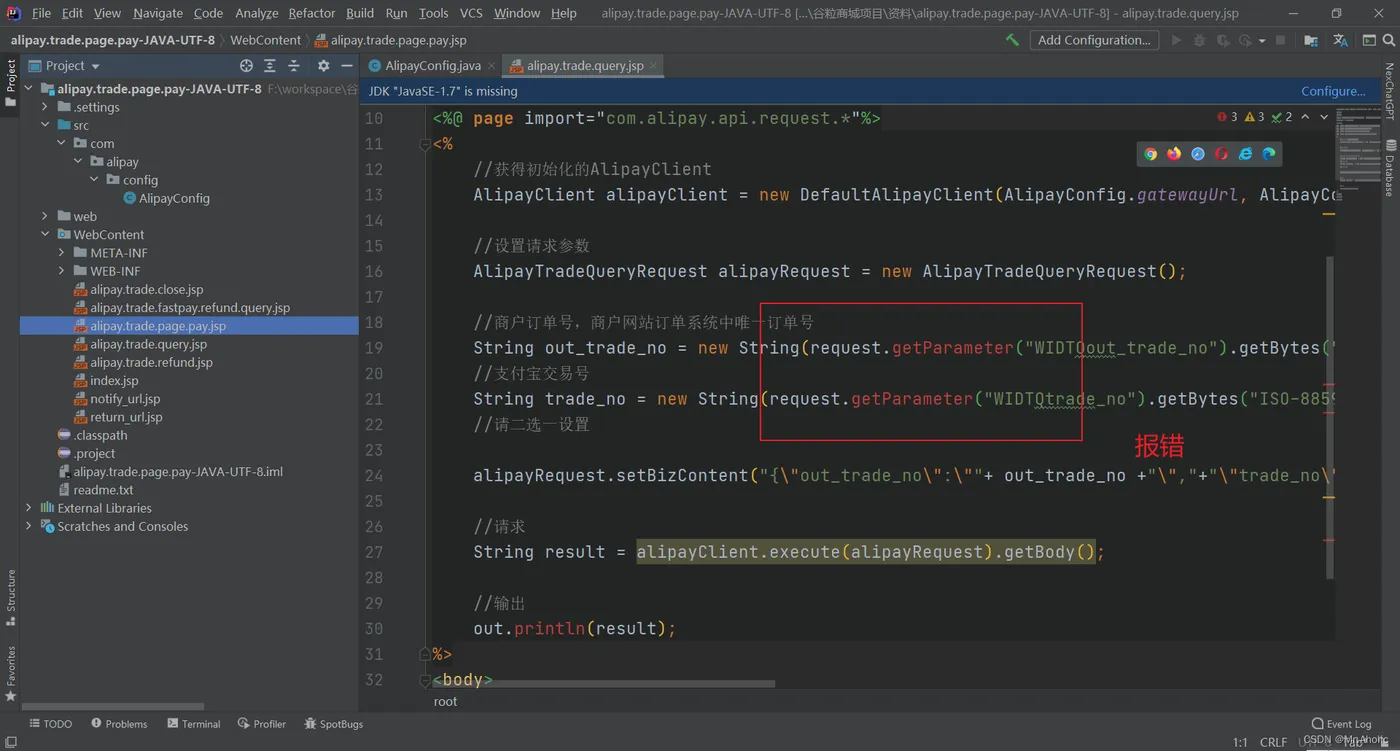Open the Favorites side tab
The height and width of the screenshot is (751, 1400).
11,674
